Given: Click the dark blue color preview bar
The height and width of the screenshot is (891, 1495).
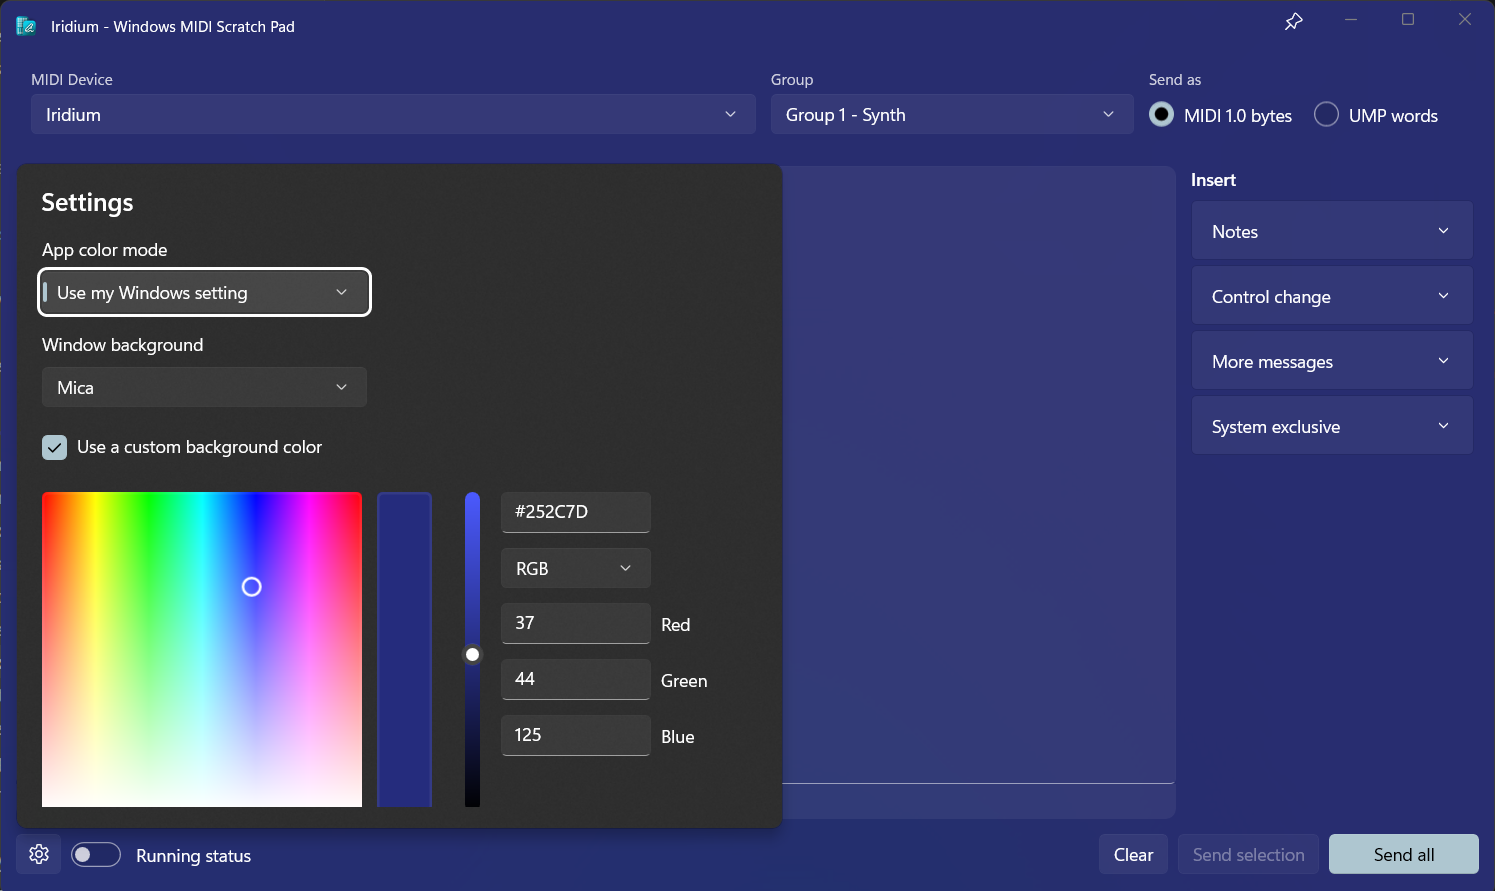Looking at the screenshot, I should click(x=404, y=649).
